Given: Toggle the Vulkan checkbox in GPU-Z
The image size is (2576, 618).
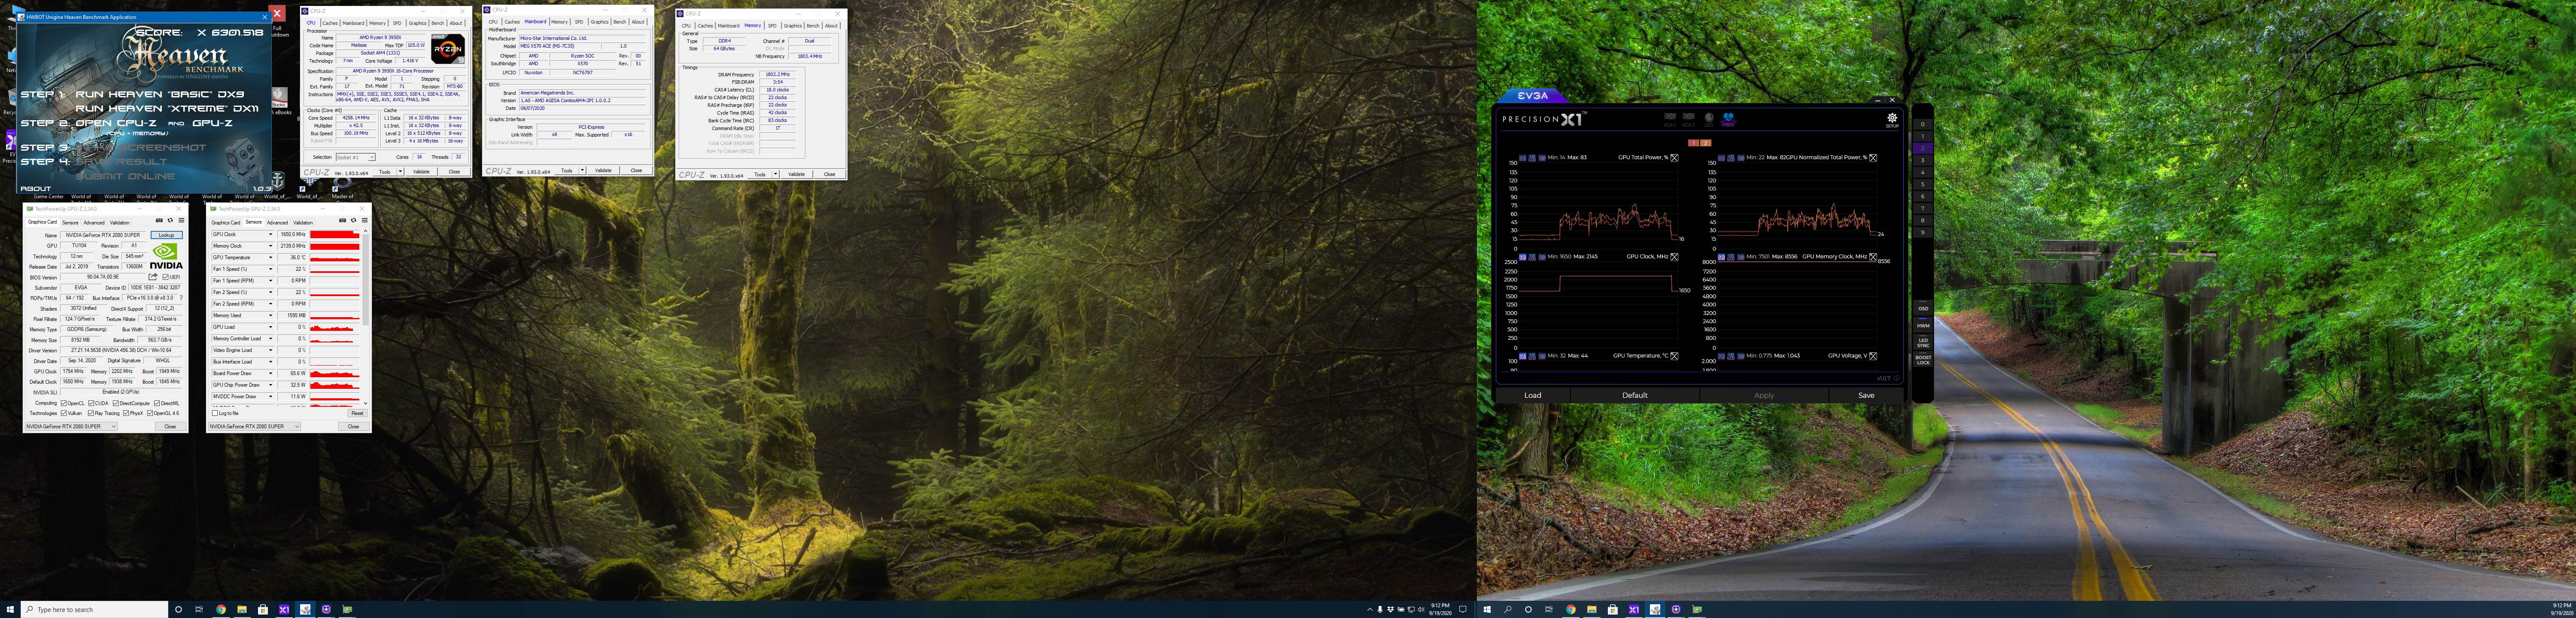Looking at the screenshot, I should [64, 413].
